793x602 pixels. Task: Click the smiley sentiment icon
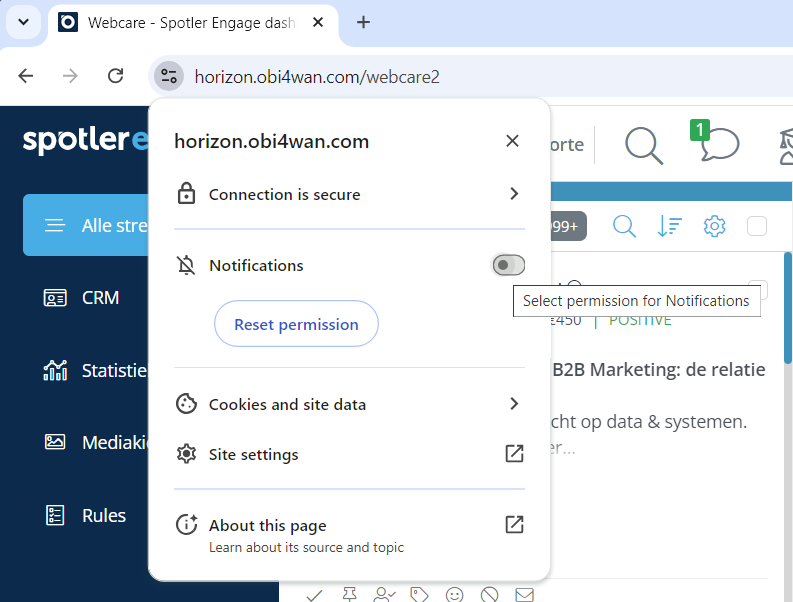click(454, 595)
